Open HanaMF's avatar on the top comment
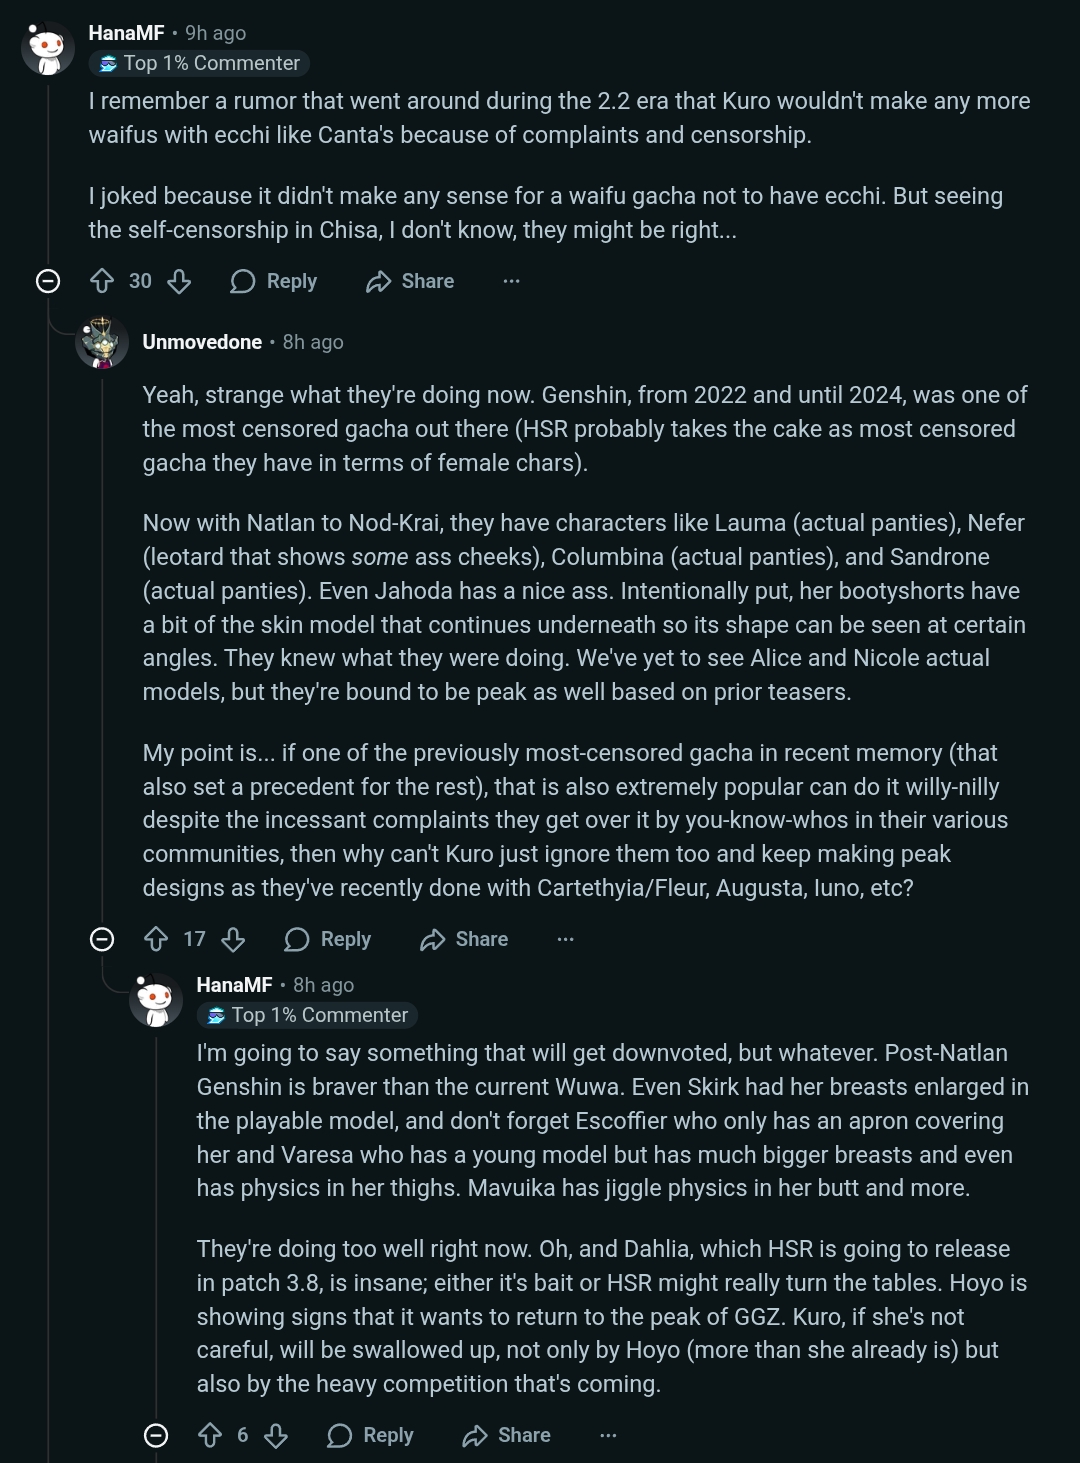The height and width of the screenshot is (1463, 1080). [48, 48]
